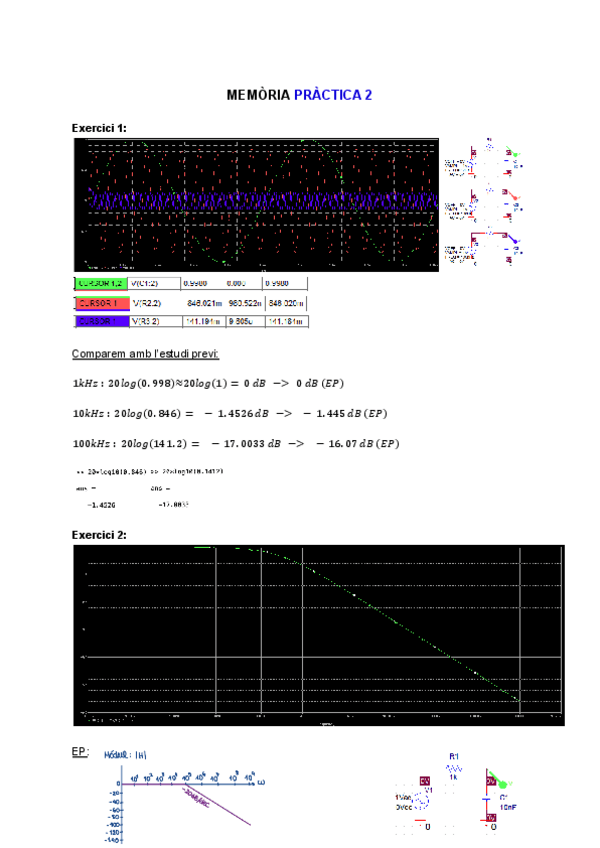Click the 141.181m value in cursor table
This screenshot has width=600, height=848.
tap(287, 321)
